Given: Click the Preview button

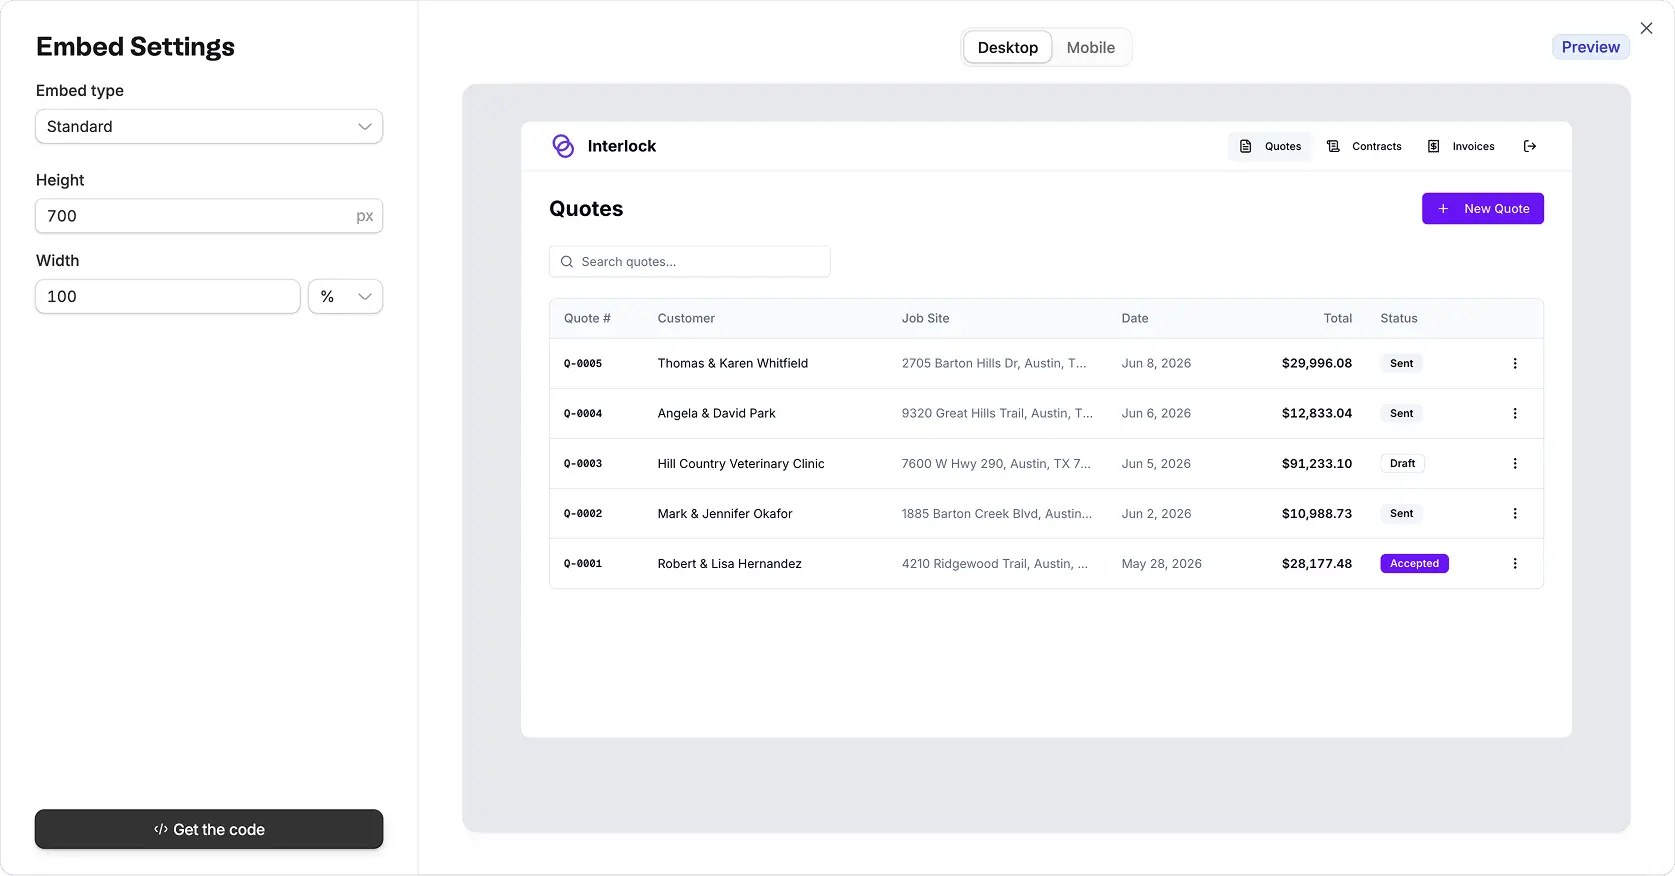Looking at the screenshot, I should pos(1591,47).
